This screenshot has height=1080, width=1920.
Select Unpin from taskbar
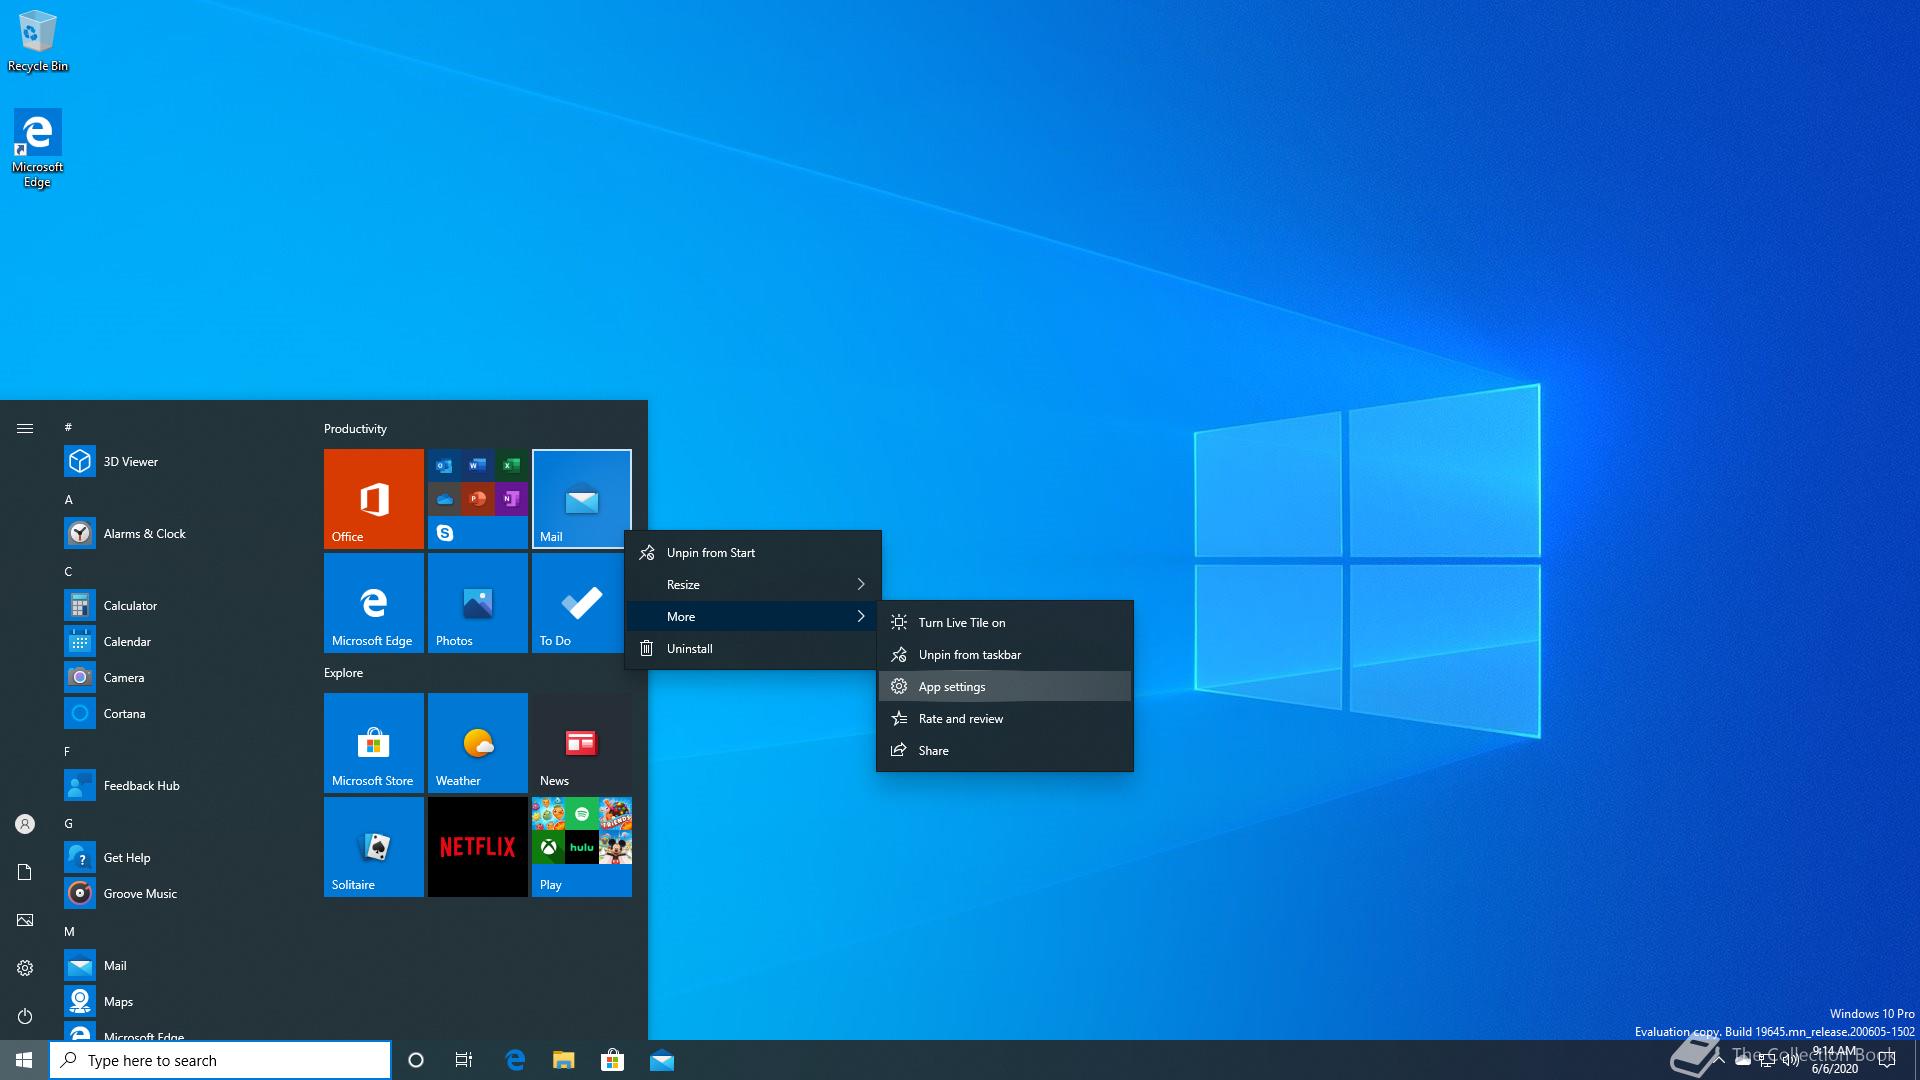[x=1005, y=654]
